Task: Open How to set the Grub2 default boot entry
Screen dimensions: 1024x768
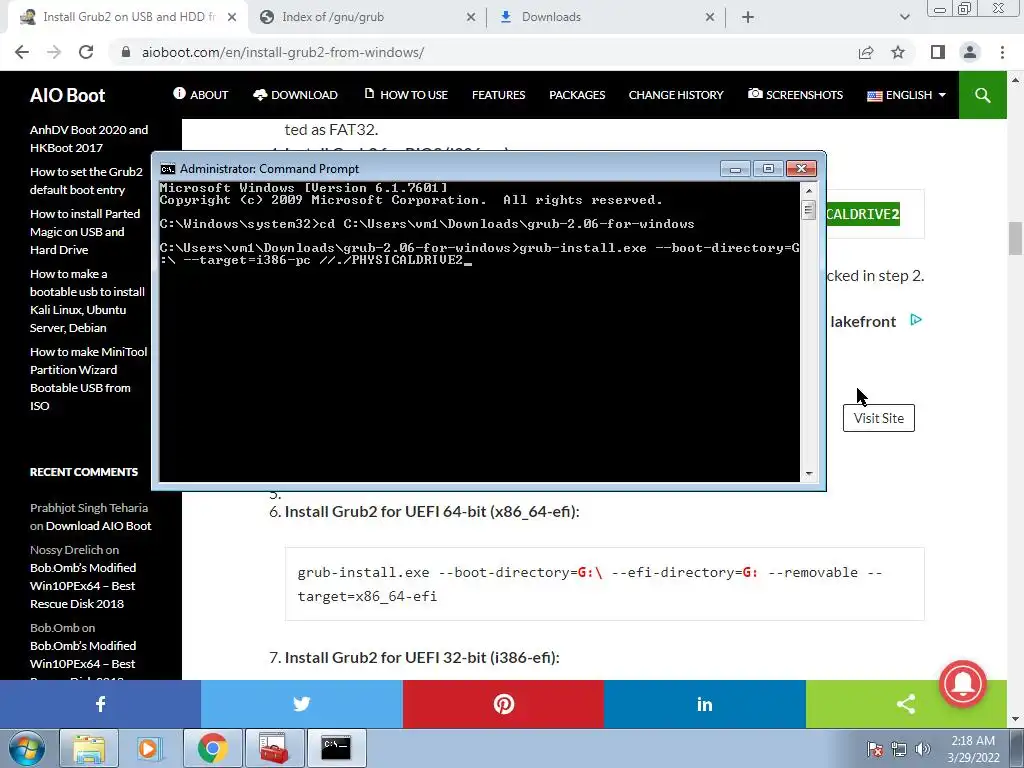Action: [x=86, y=181]
